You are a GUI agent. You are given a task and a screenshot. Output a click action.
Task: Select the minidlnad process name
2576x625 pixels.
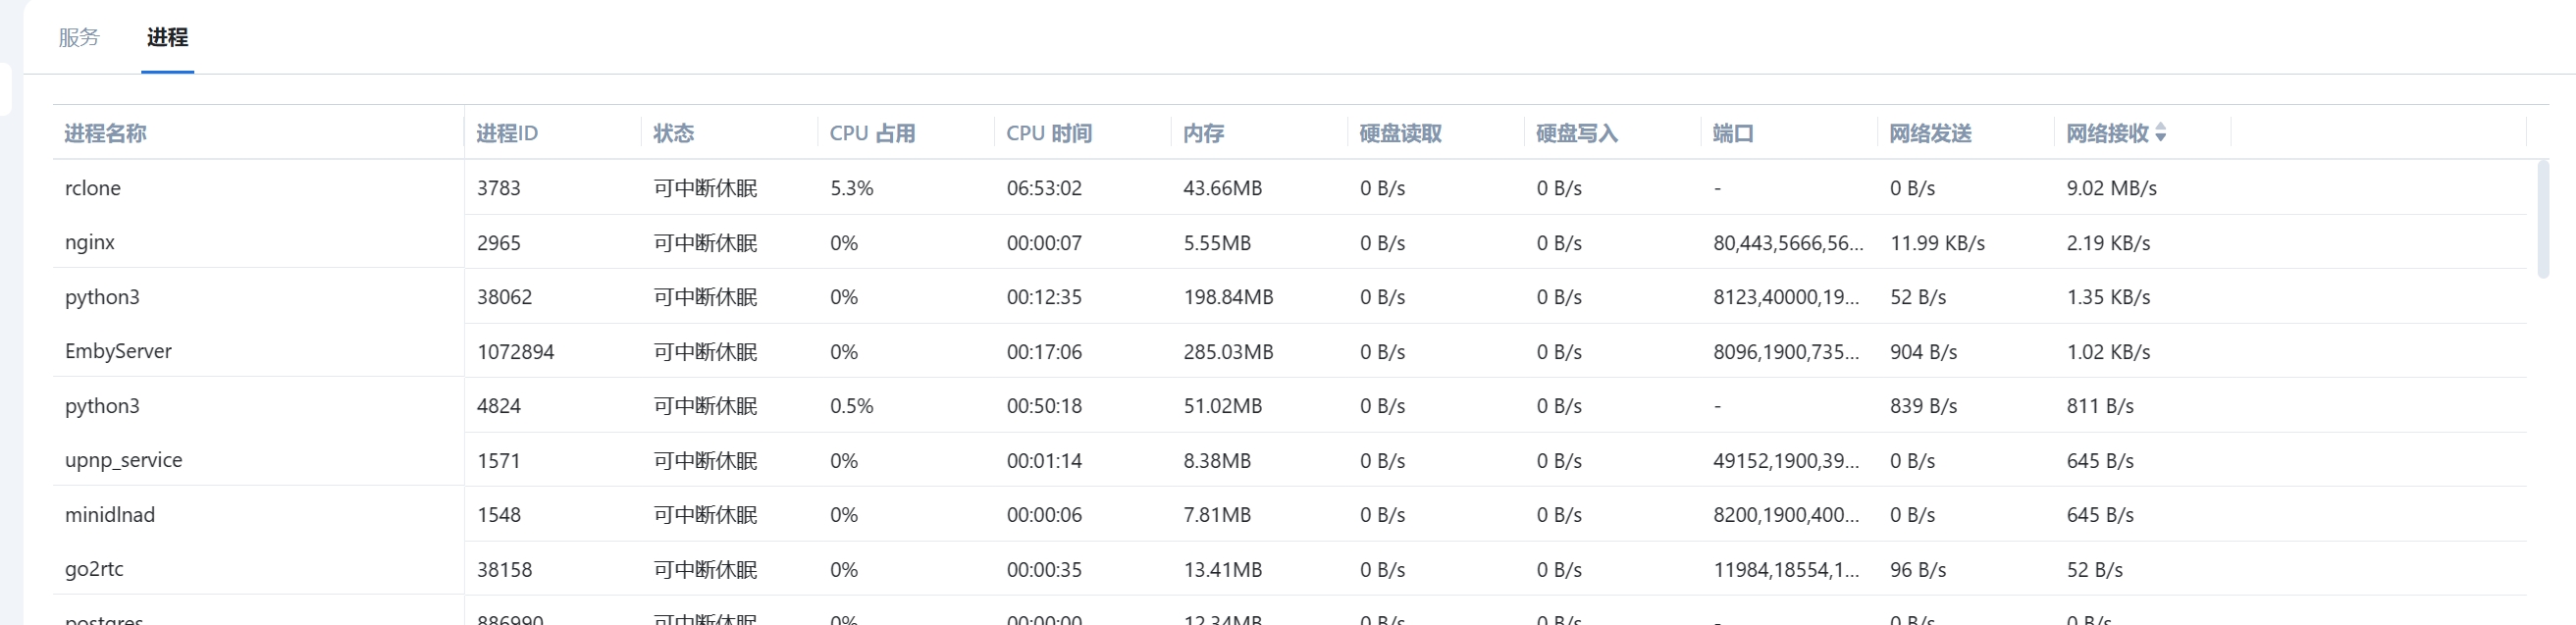tap(110, 515)
